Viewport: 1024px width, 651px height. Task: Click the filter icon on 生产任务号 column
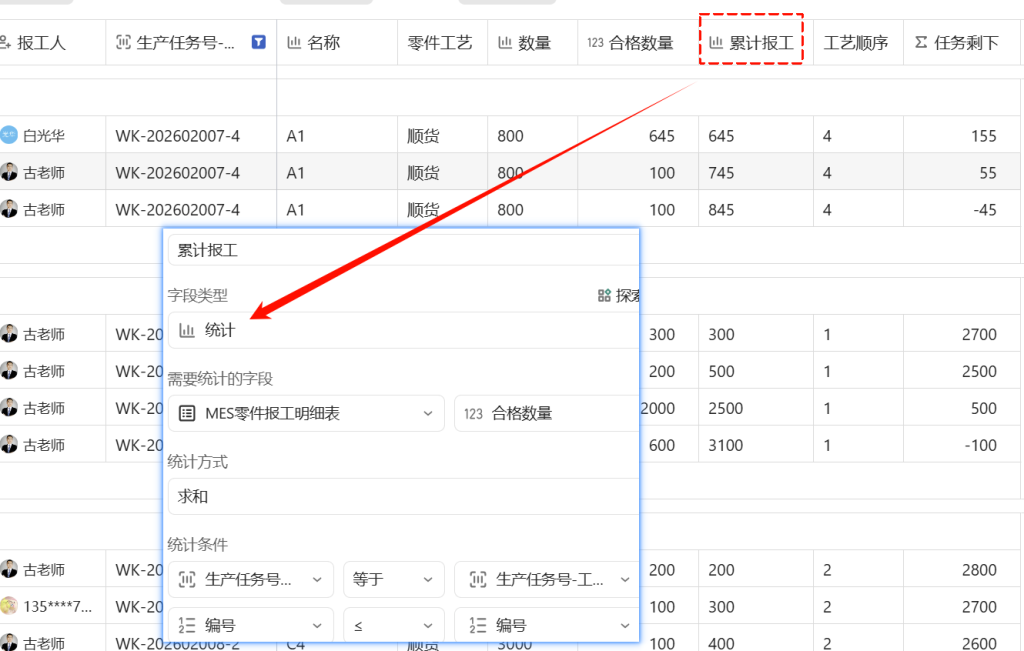[259, 42]
